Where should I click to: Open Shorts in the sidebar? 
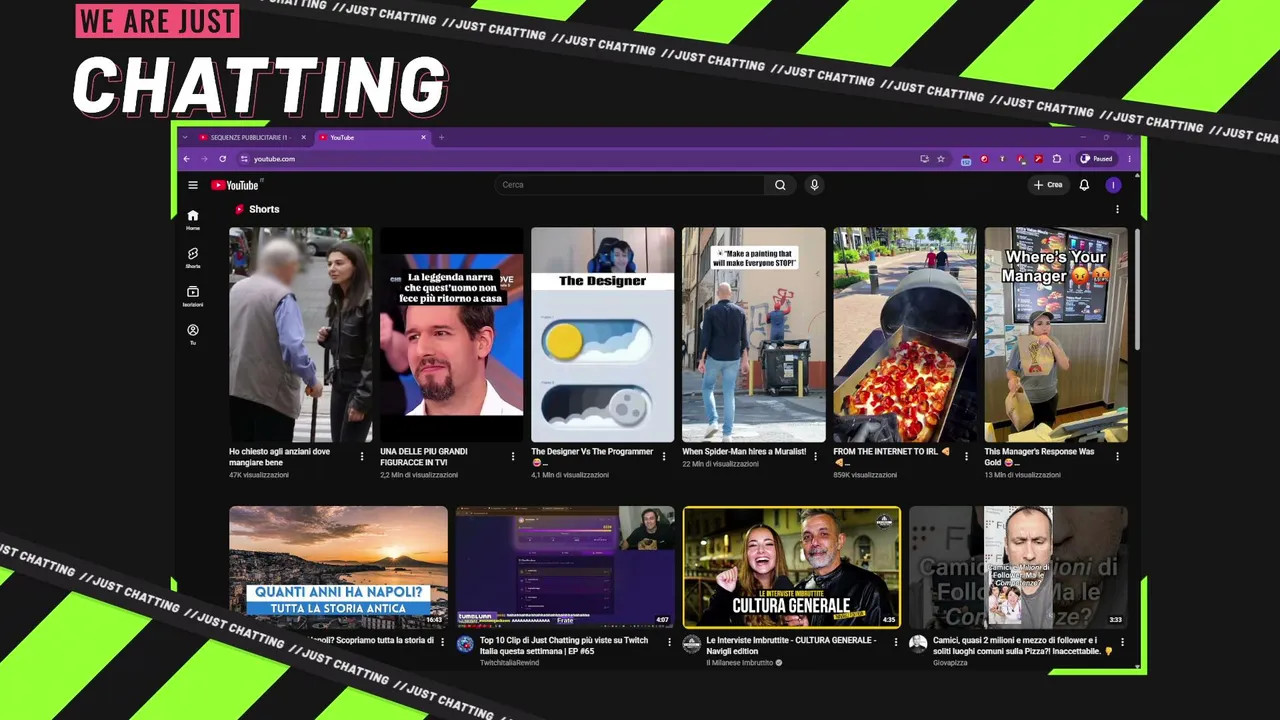tap(193, 258)
